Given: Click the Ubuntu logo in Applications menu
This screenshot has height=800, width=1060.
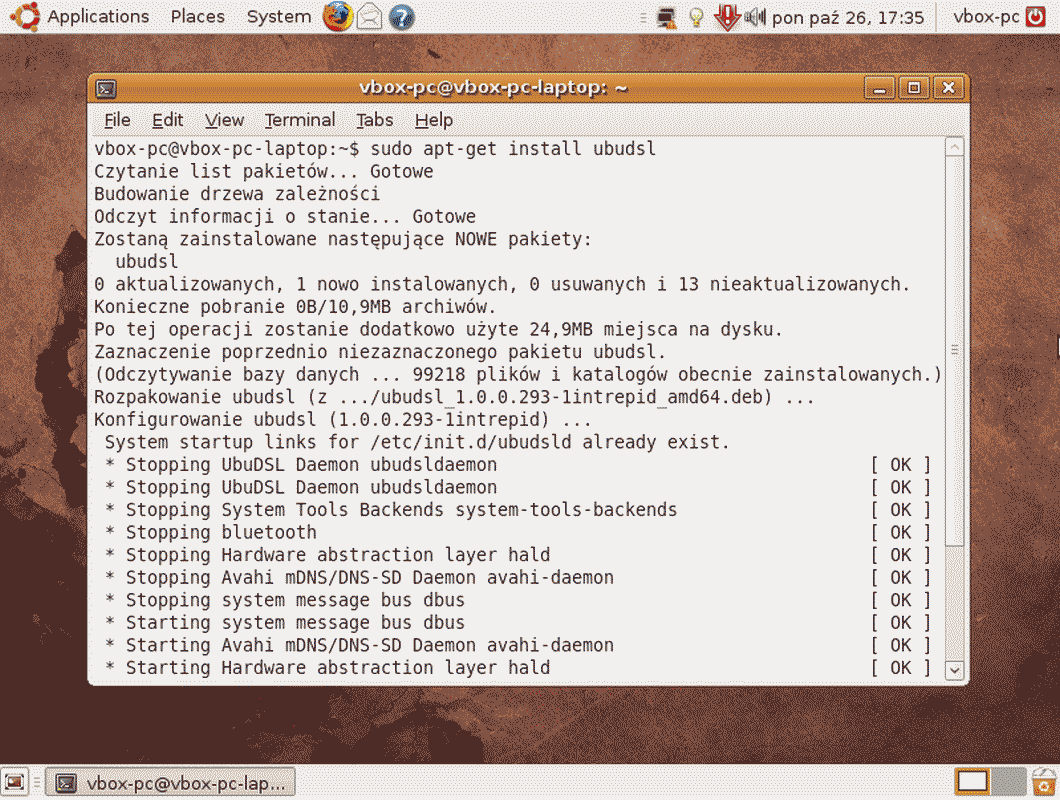Looking at the screenshot, I should (26, 16).
